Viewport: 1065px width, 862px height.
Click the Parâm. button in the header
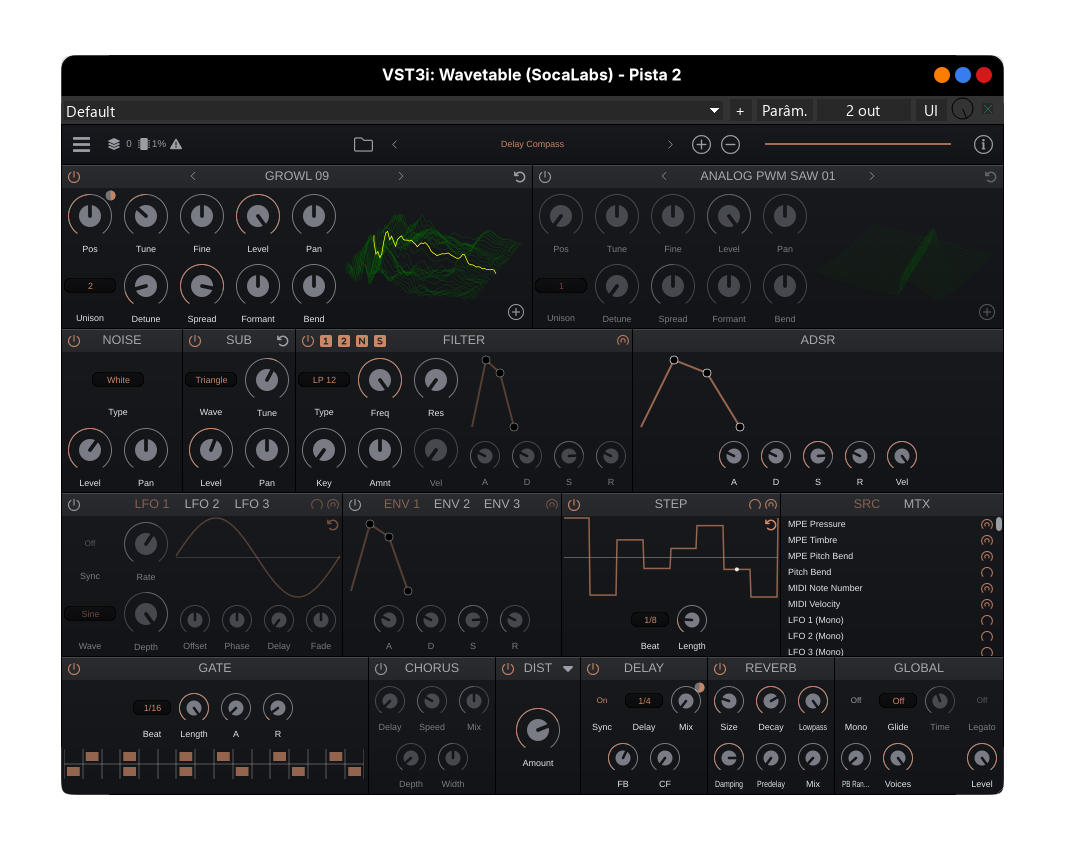784,110
